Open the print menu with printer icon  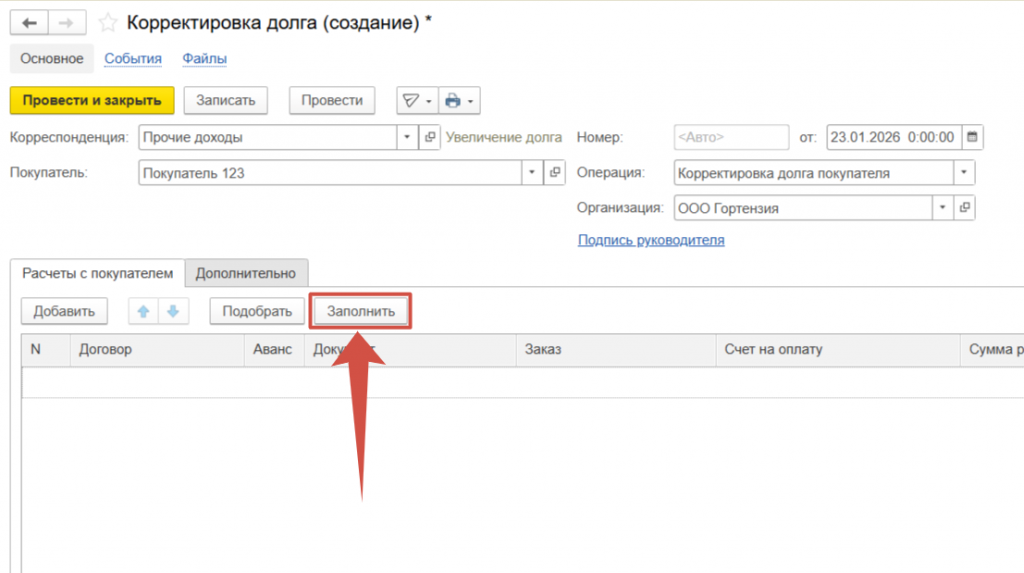point(460,101)
